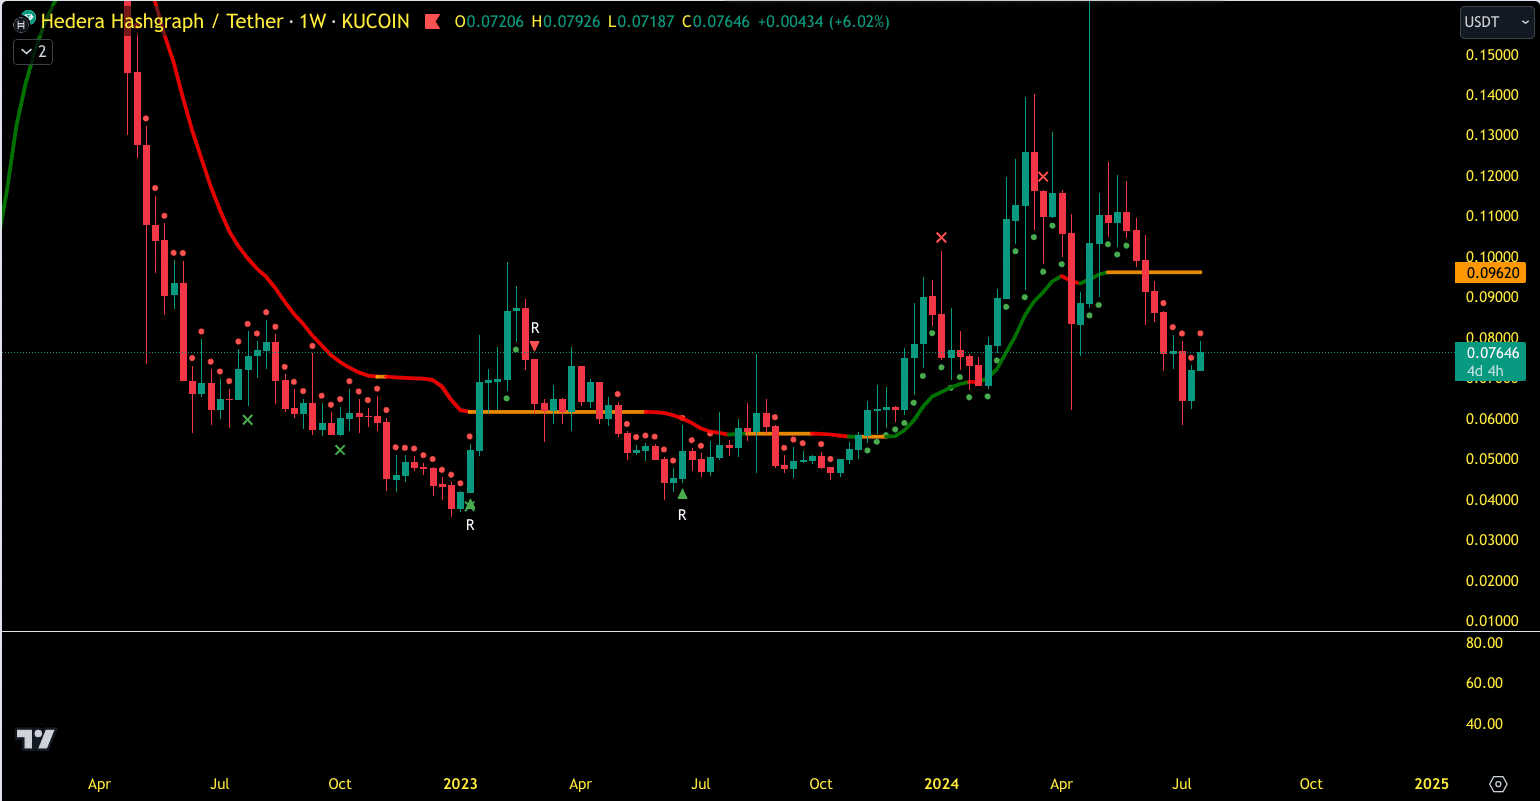1540x801 pixels.
Task: Click 0.05000 on the price axis
Action: click(1491, 459)
